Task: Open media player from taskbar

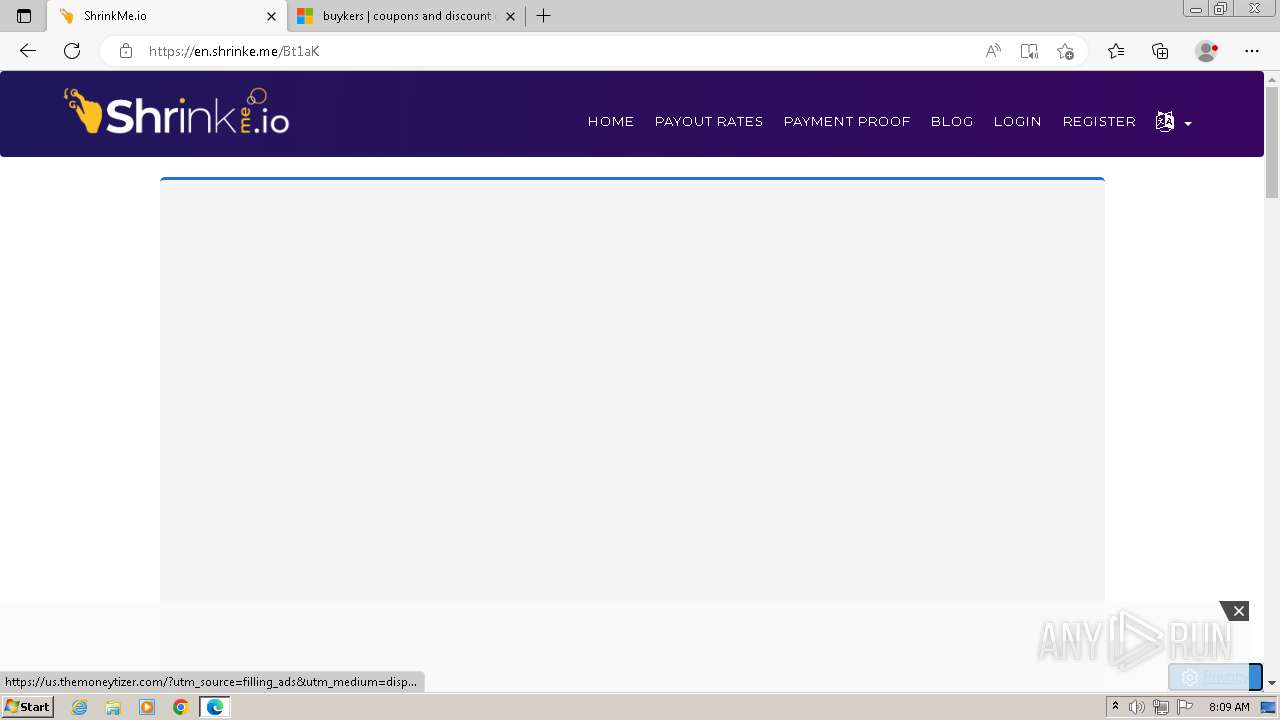Action: [x=147, y=707]
